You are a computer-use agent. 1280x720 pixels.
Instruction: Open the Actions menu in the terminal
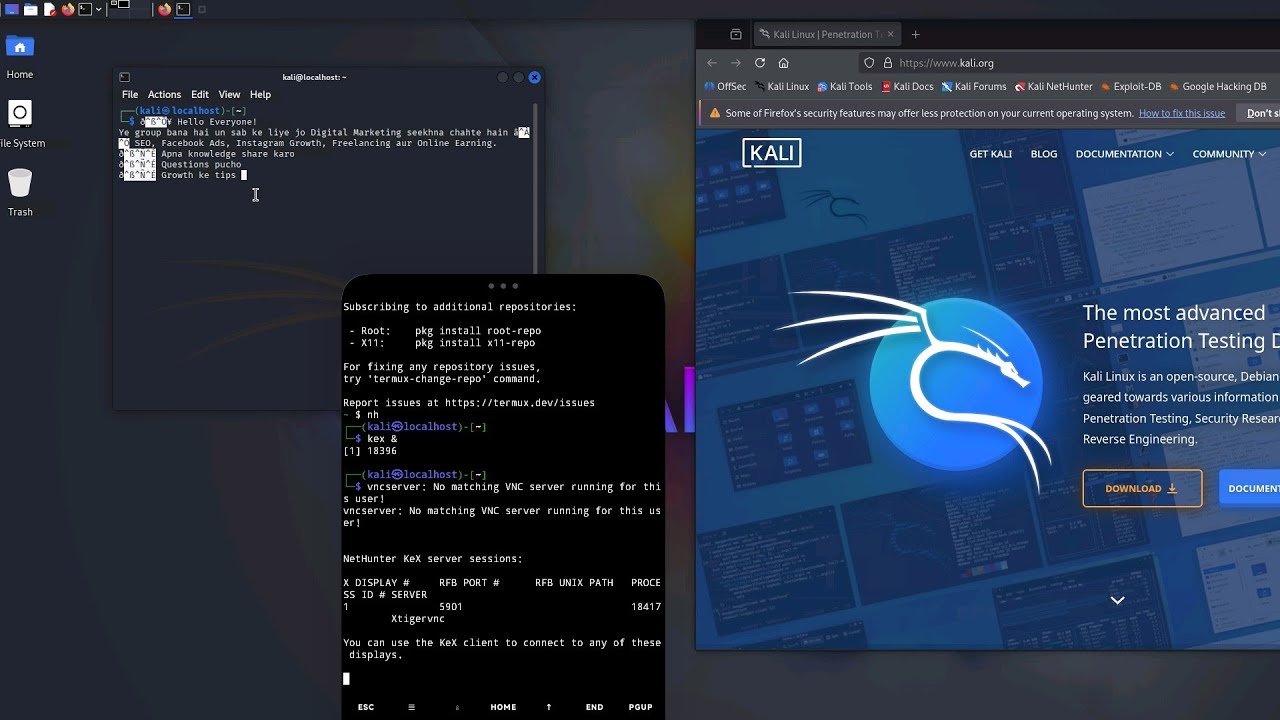[164, 94]
